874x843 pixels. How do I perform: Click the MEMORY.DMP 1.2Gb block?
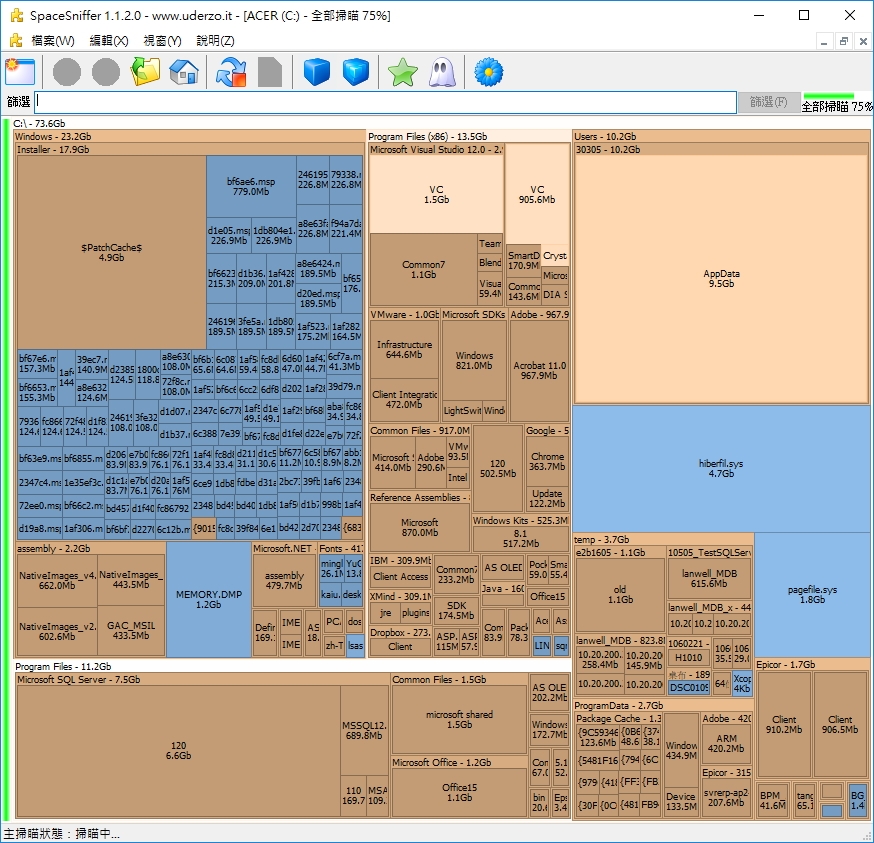[x=208, y=599]
